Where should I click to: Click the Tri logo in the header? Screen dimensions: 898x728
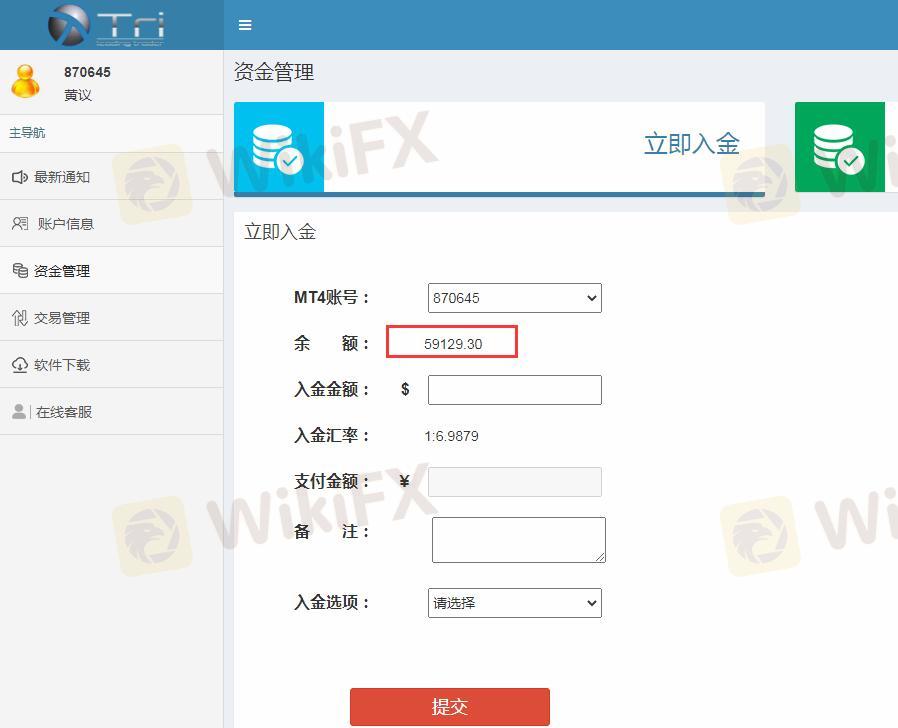pos(107,25)
